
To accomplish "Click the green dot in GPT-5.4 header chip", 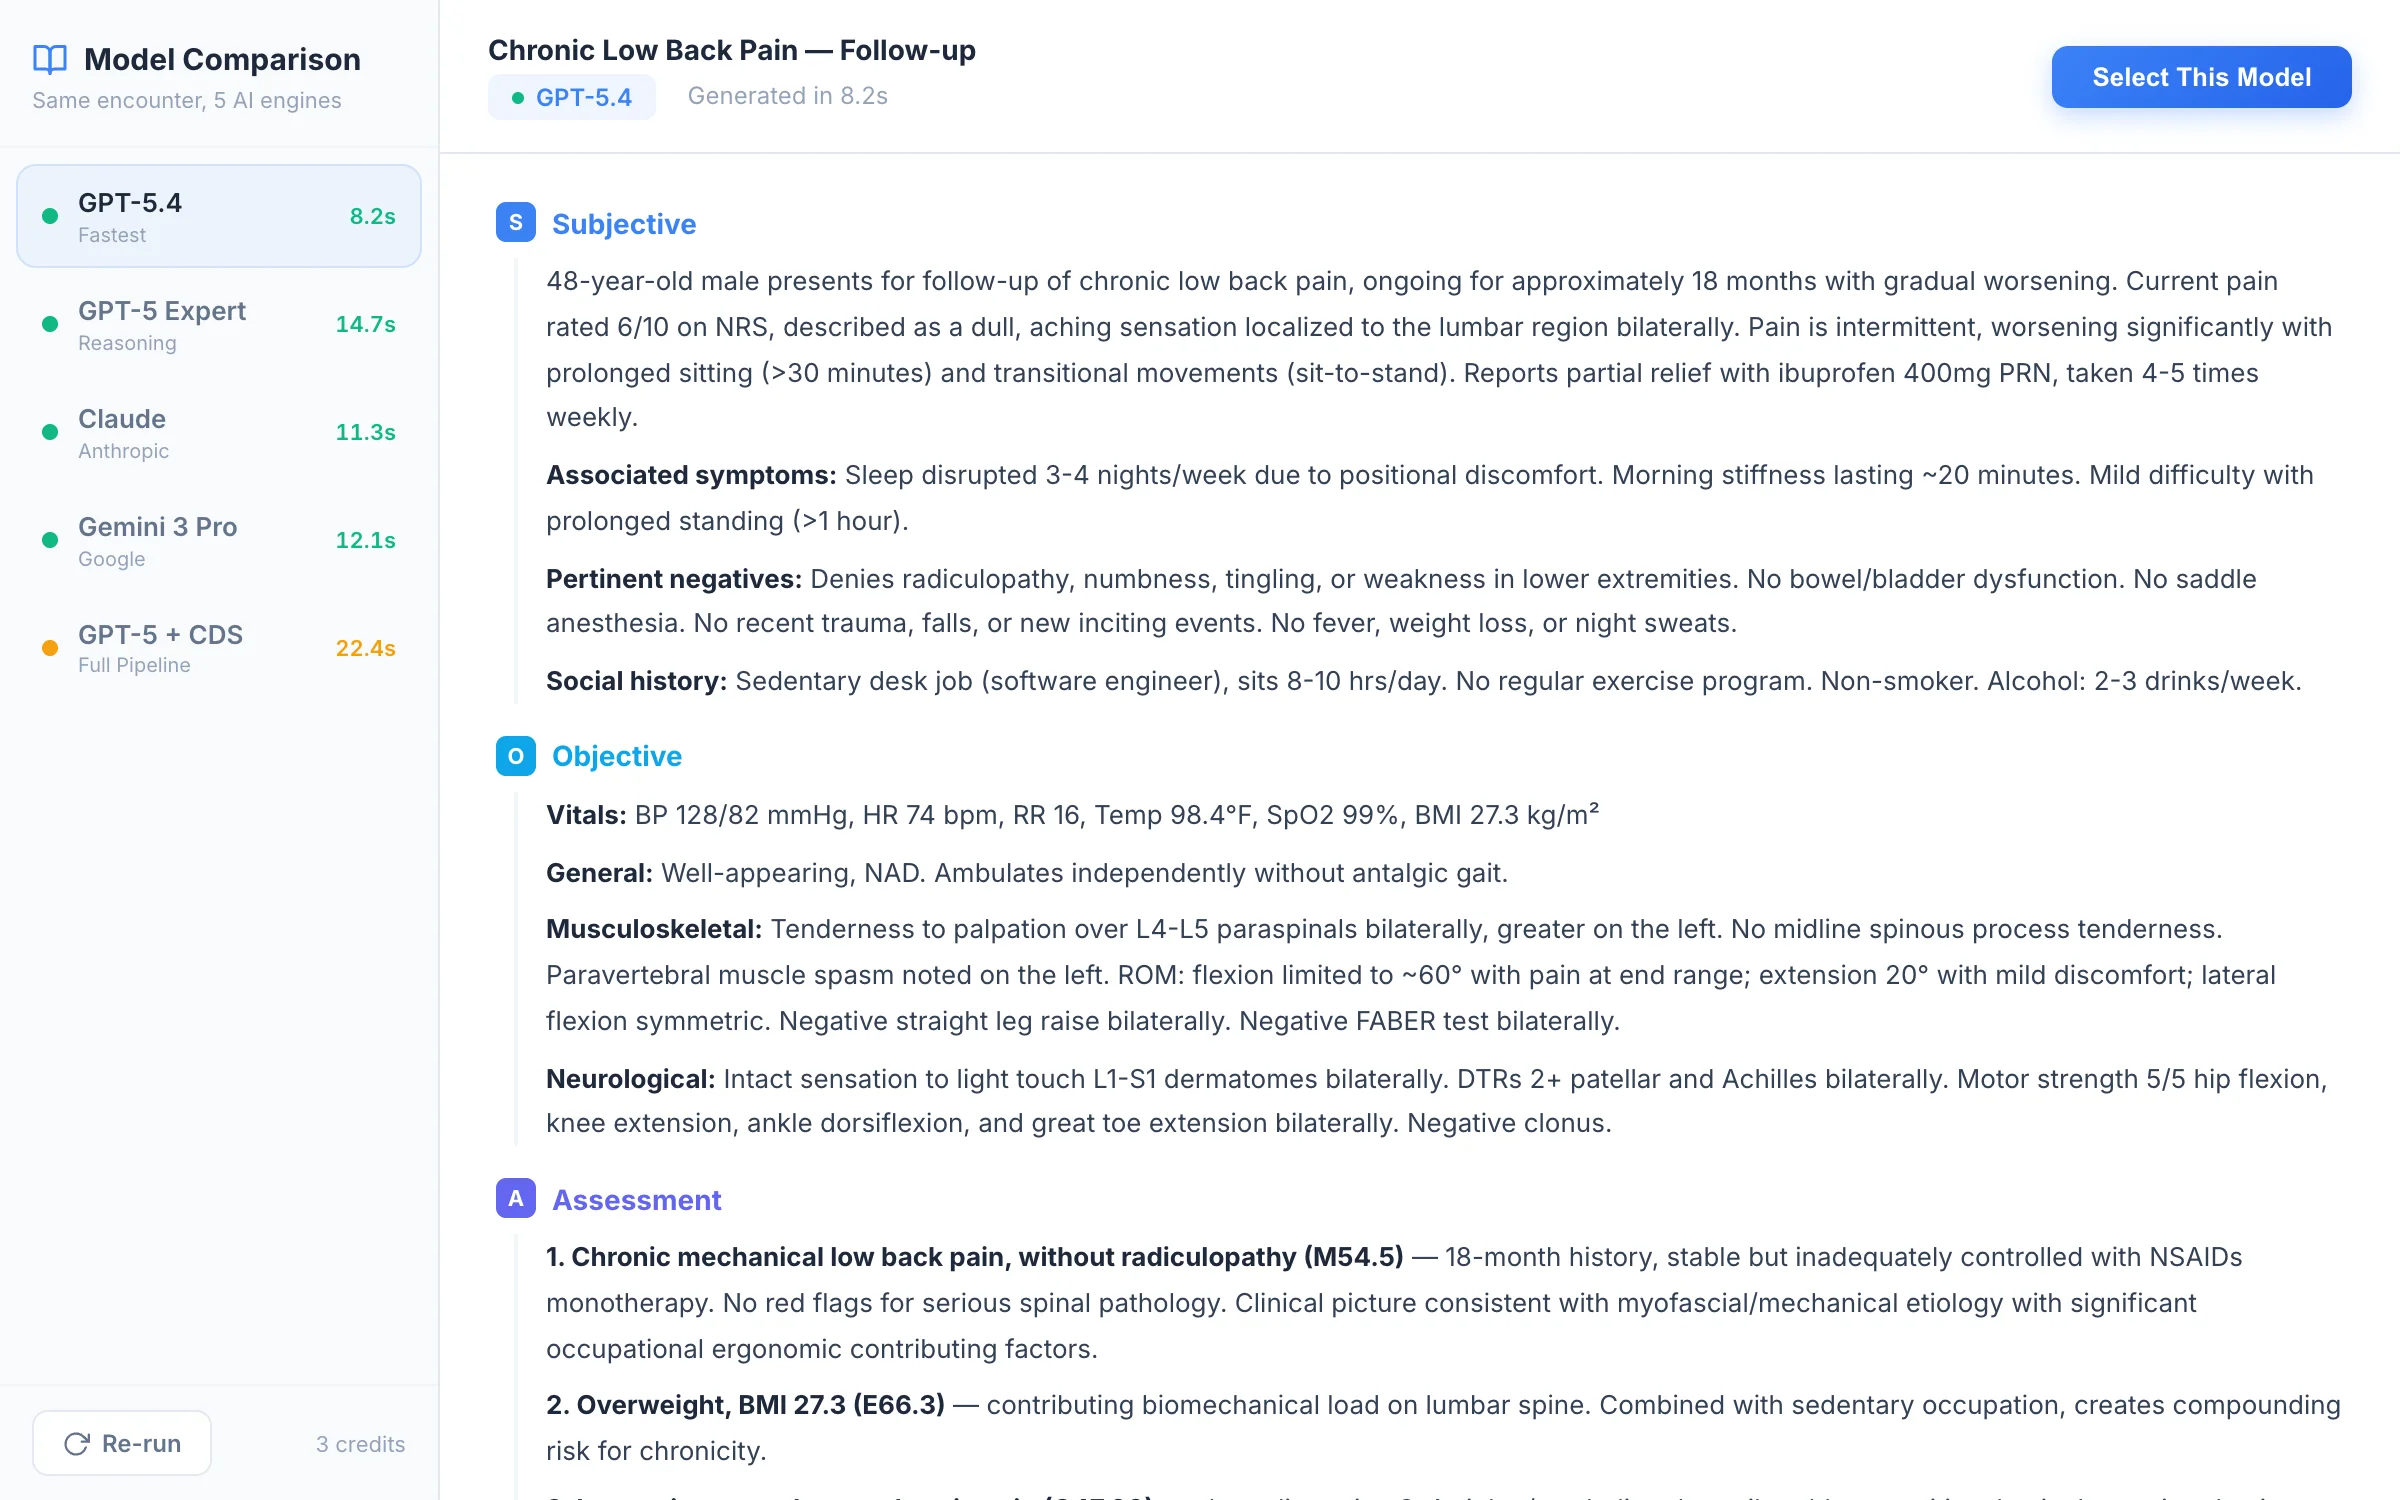I will [518, 98].
